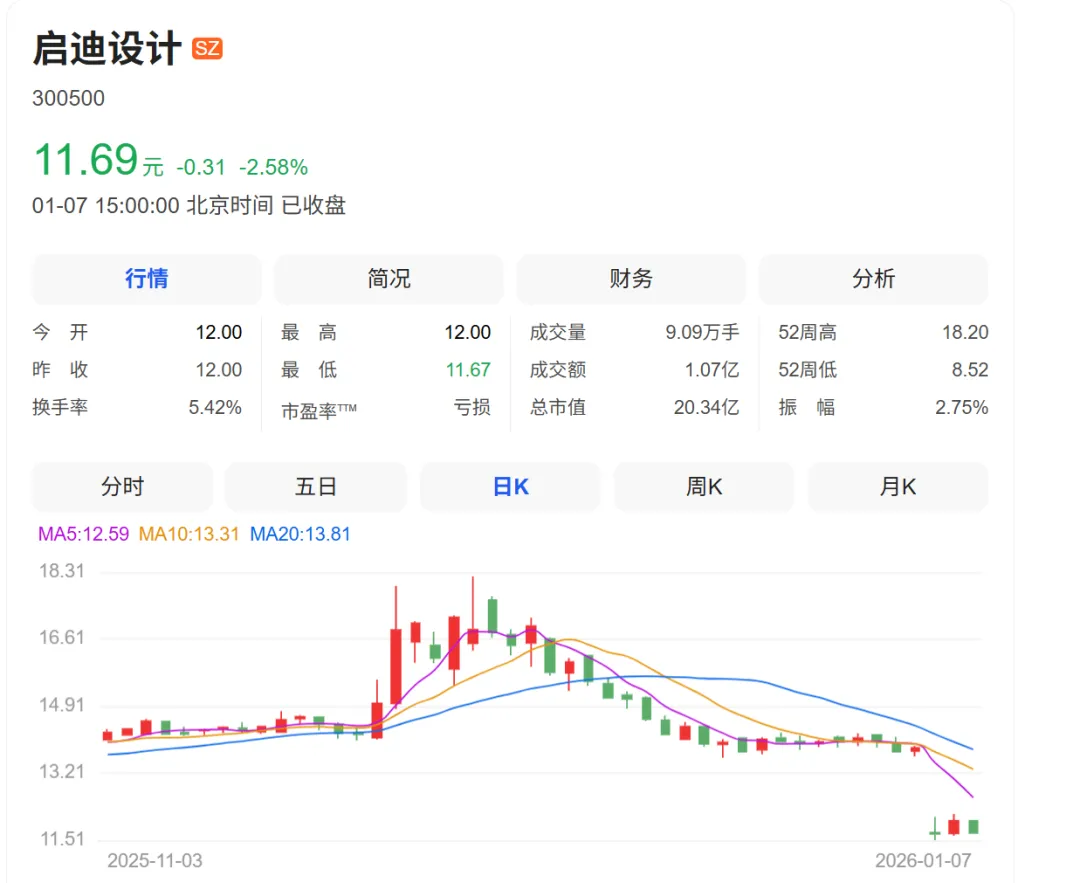
Task: Open the 行情 tab
Action: click(147, 279)
